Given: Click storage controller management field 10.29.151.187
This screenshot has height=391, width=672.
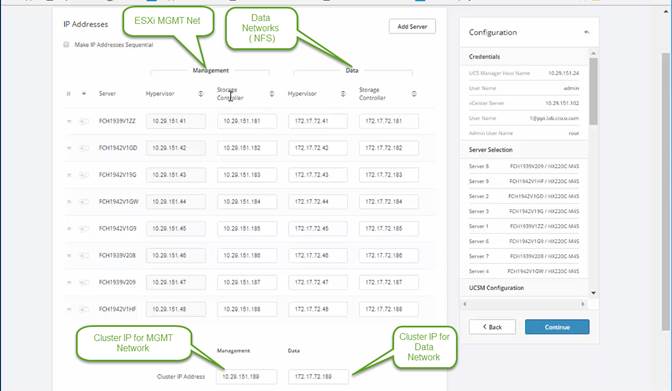Looking at the screenshot, I should click(x=247, y=283).
